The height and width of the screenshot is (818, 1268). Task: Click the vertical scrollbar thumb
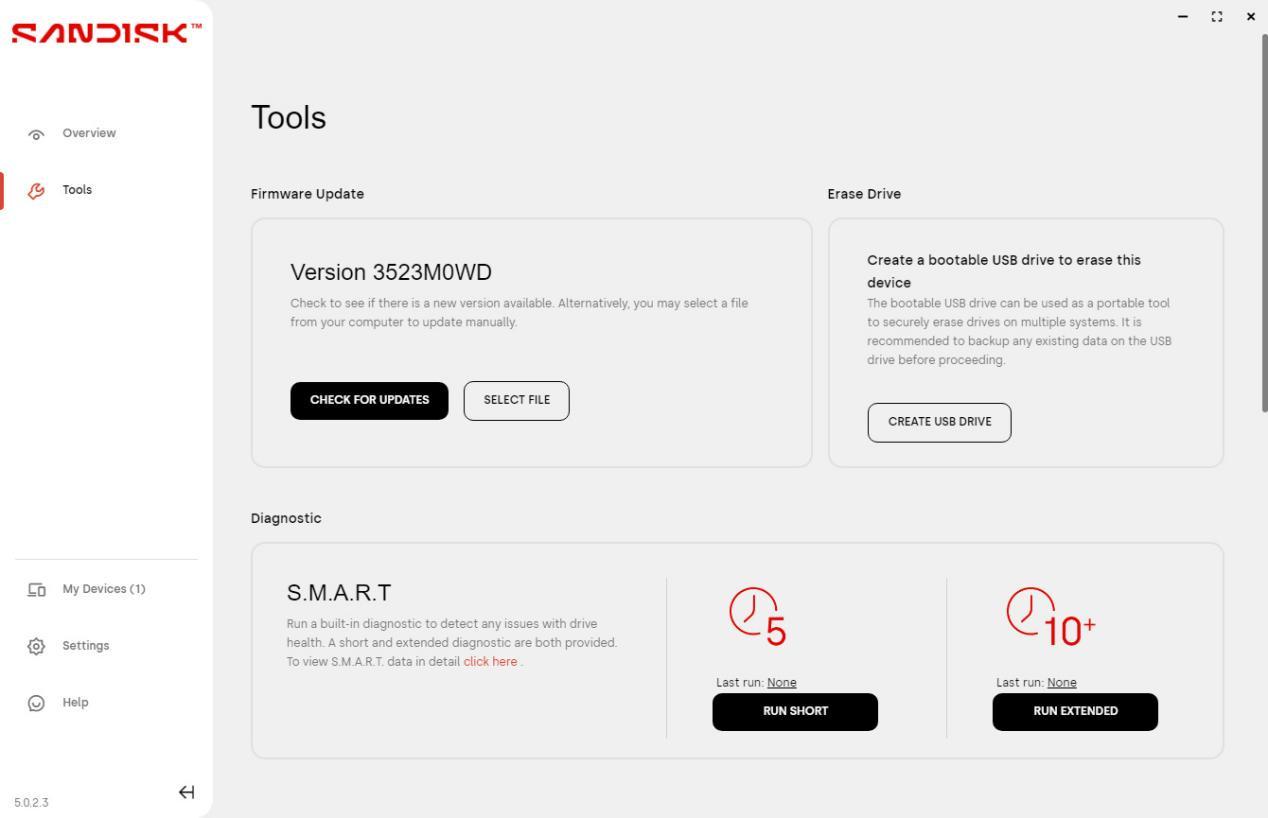click(1264, 222)
